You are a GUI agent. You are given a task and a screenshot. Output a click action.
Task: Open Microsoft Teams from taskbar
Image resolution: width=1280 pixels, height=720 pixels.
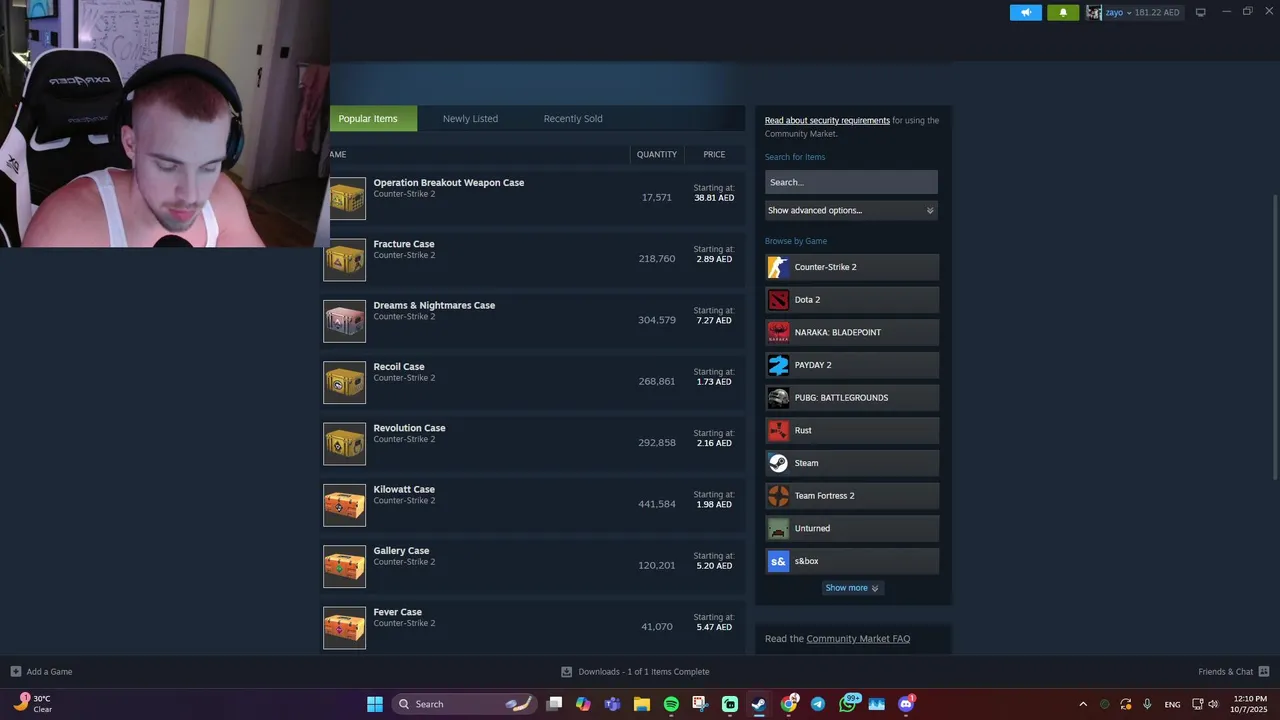pos(612,704)
